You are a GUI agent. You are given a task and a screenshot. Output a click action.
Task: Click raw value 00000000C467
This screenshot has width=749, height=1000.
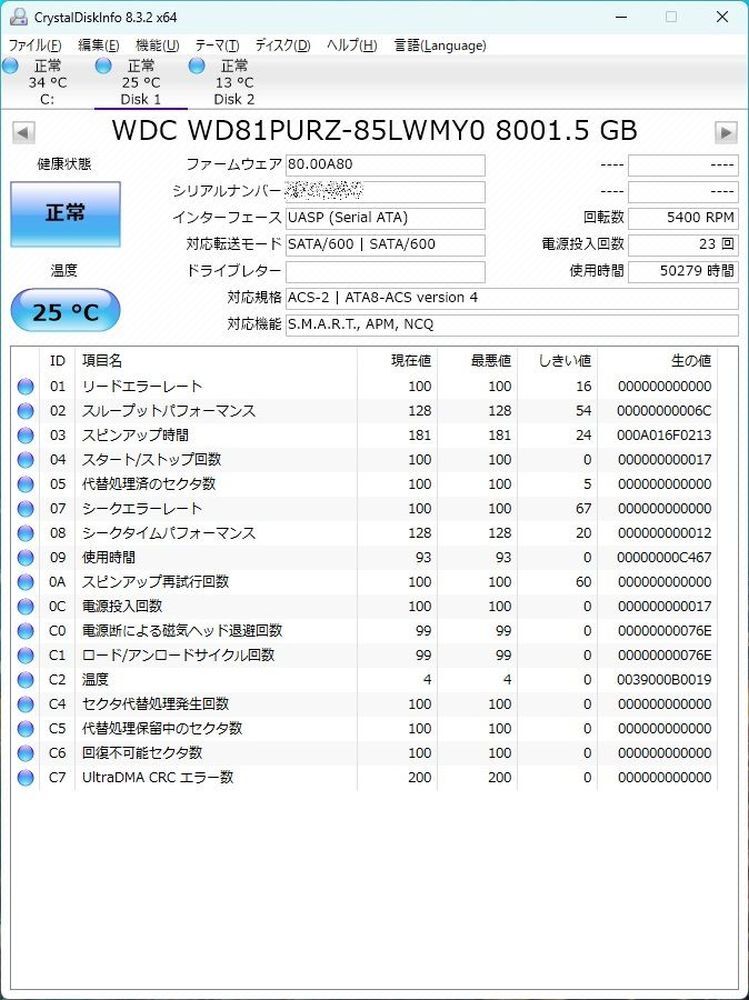tap(664, 557)
